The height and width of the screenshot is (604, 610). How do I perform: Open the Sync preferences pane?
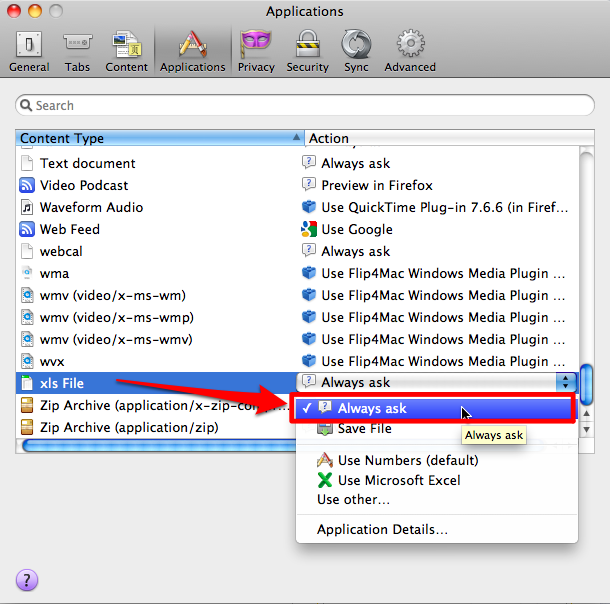point(355,51)
